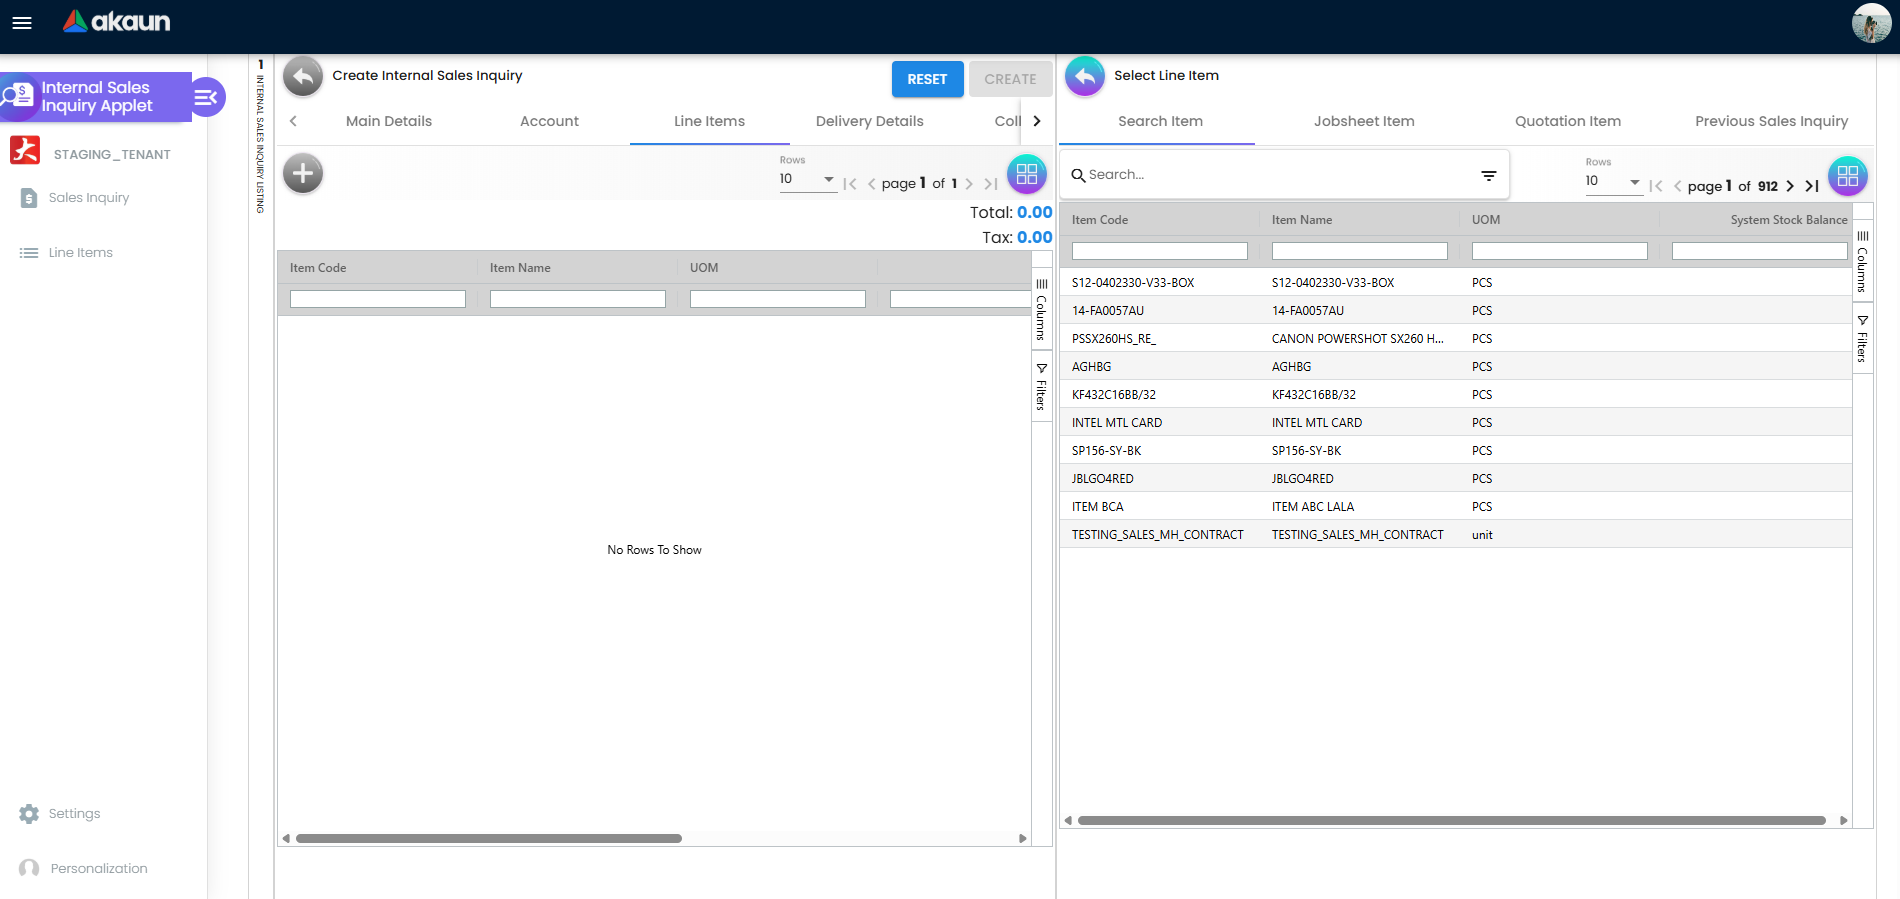Viewport: 1900px width, 899px height.
Task: Go to next page of 912 item pages
Action: click(x=1790, y=186)
